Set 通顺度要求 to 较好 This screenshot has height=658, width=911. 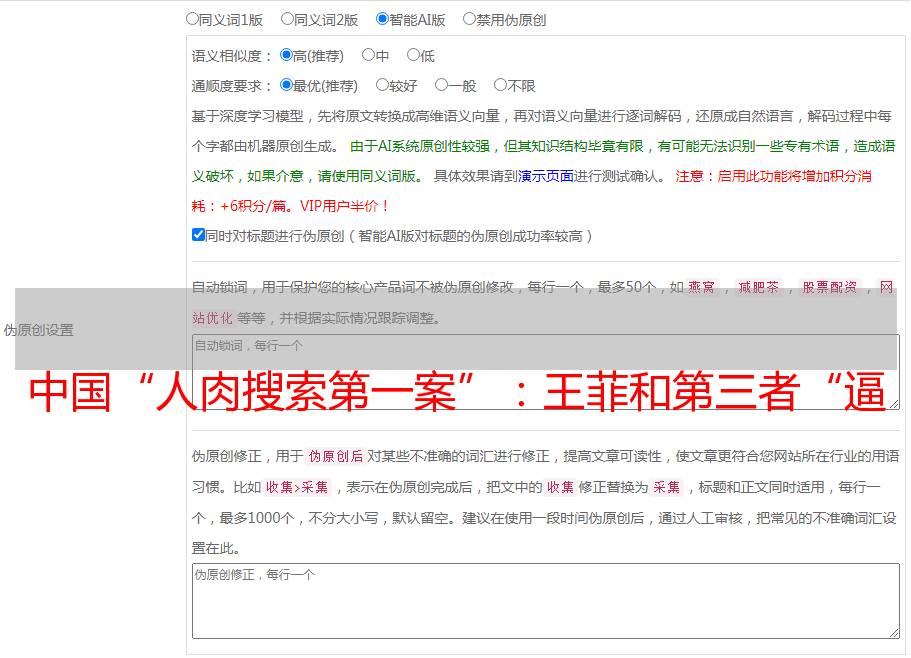point(382,85)
